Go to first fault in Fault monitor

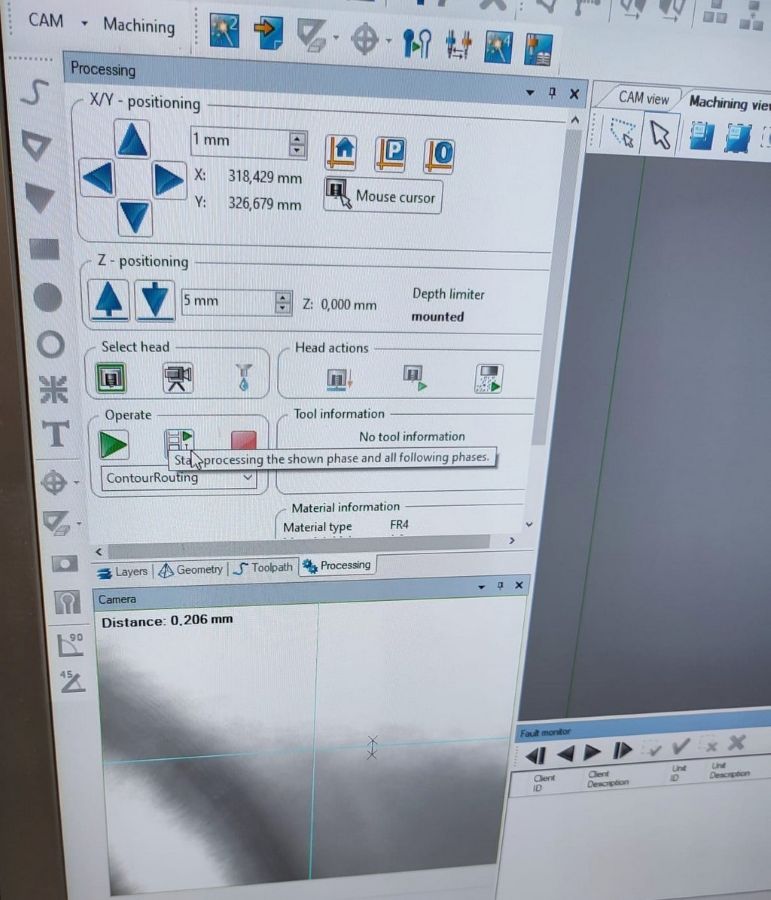click(x=535, y=755)
